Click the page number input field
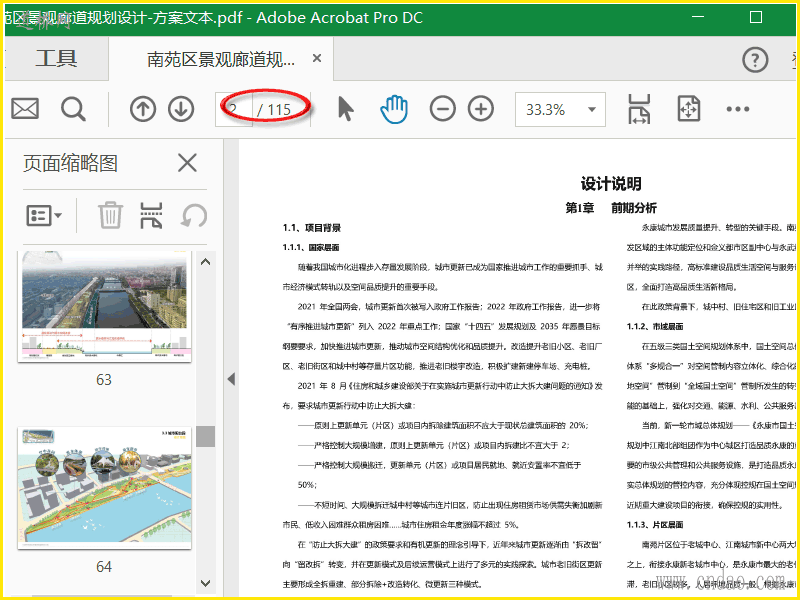 click(234, 109)
